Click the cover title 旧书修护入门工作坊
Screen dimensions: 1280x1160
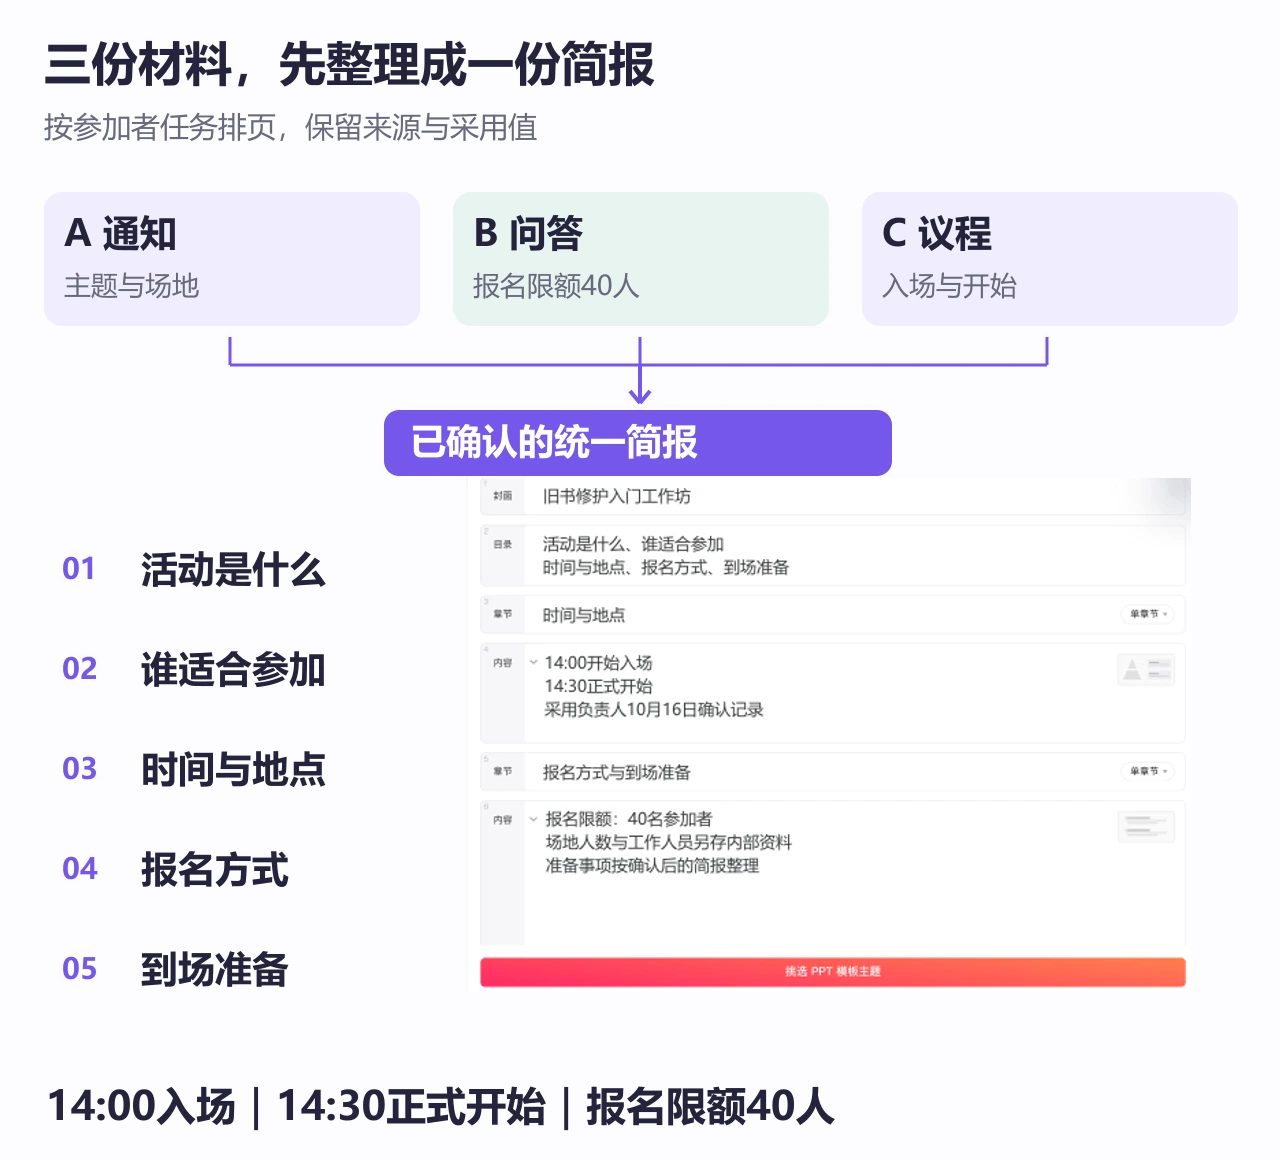click(x=617, y=496)
